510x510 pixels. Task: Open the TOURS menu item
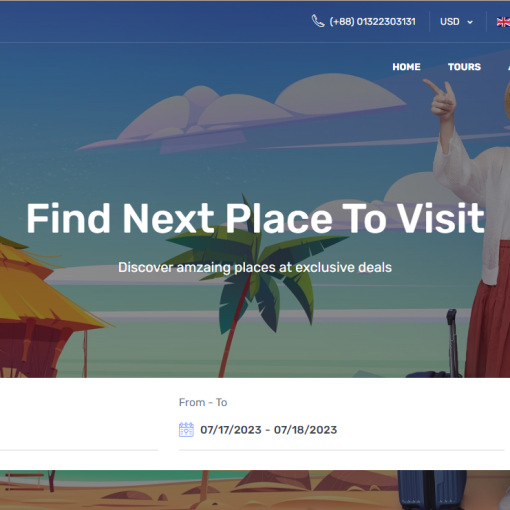point(464,67)
